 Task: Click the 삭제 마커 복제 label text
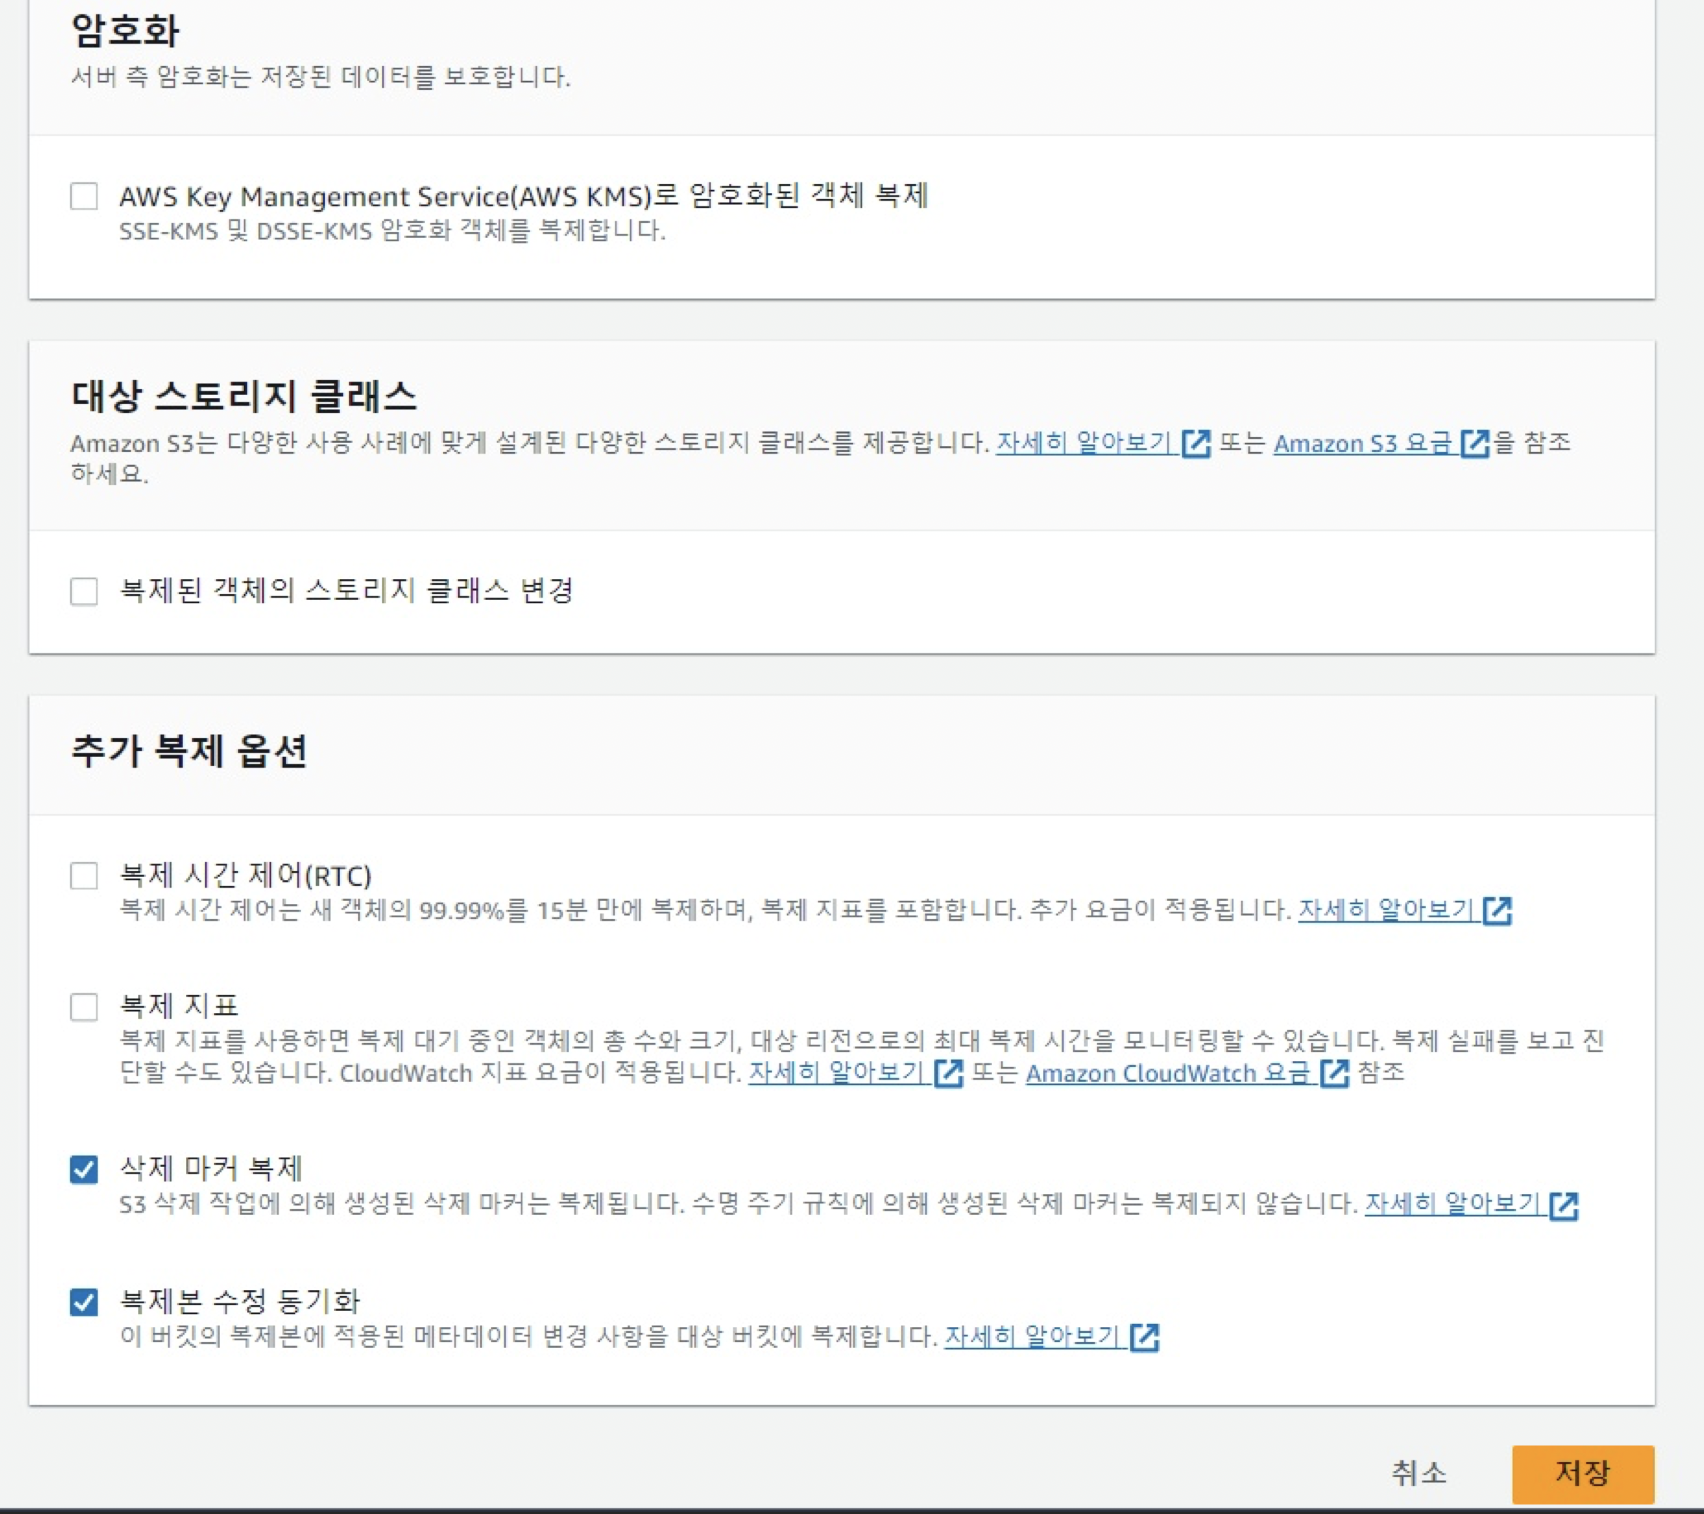coord(211,1168)
